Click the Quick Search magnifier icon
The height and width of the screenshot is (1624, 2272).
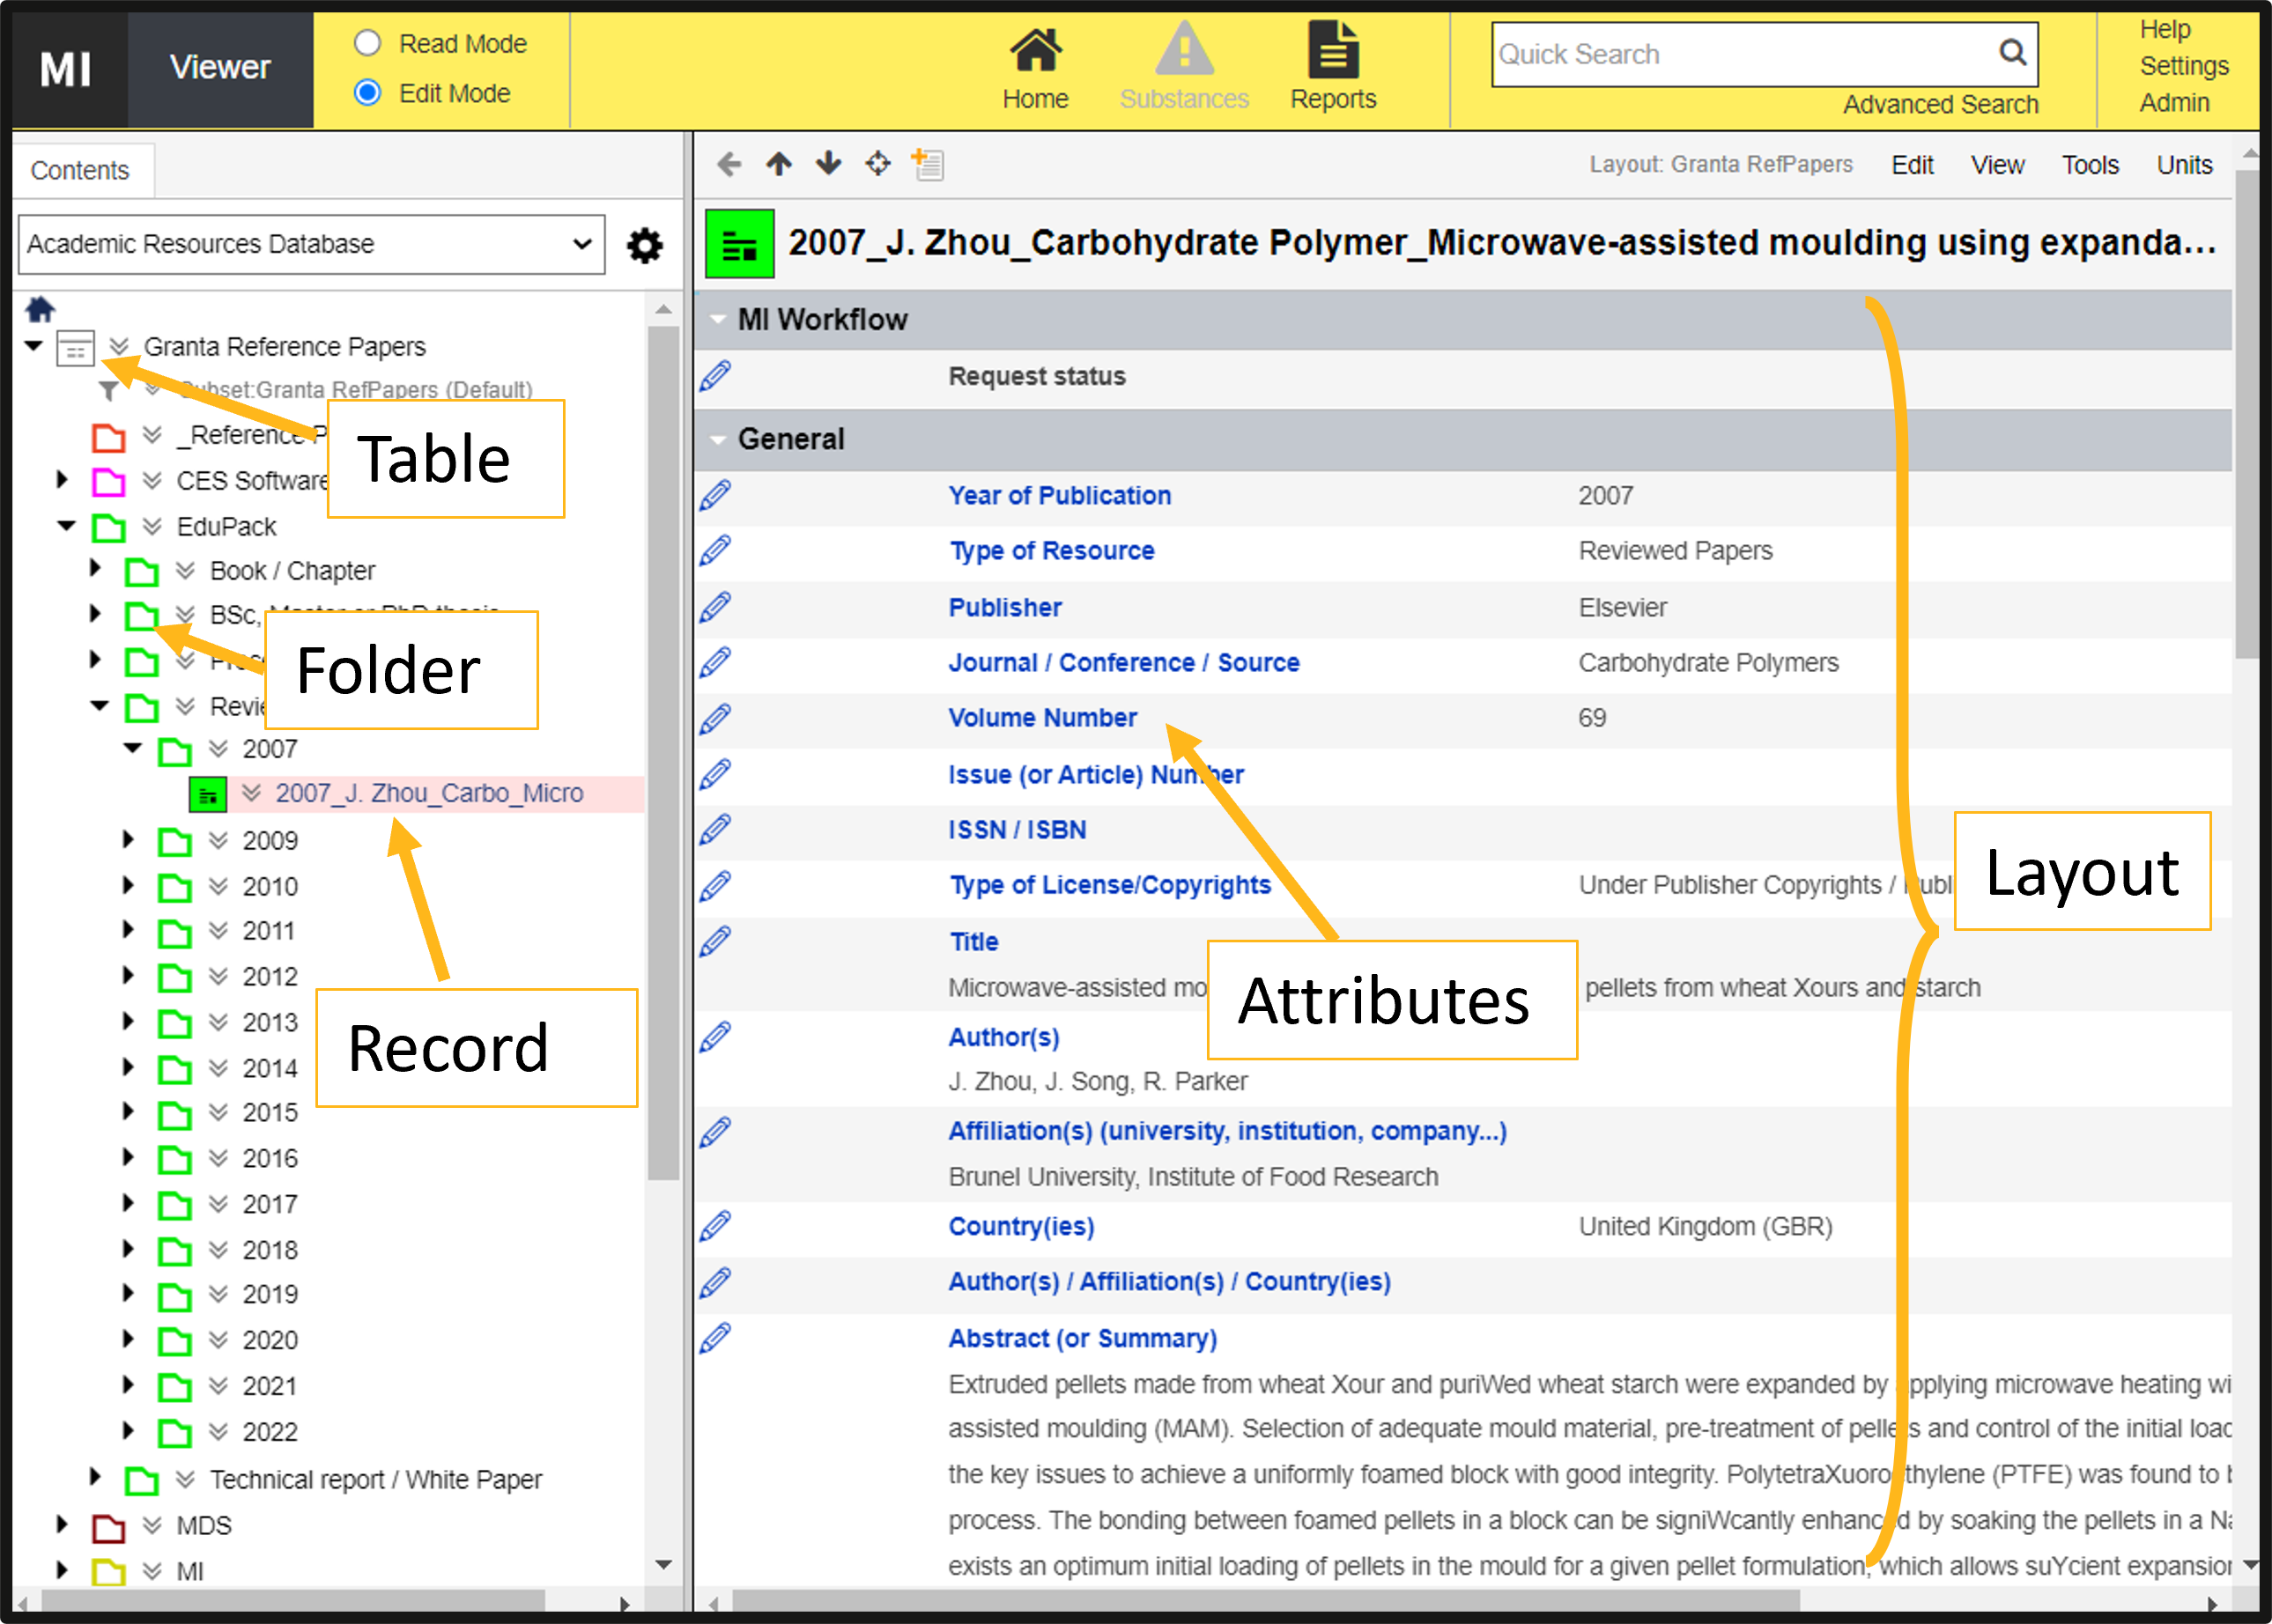pyautogui.click(x=2012, y=53)
